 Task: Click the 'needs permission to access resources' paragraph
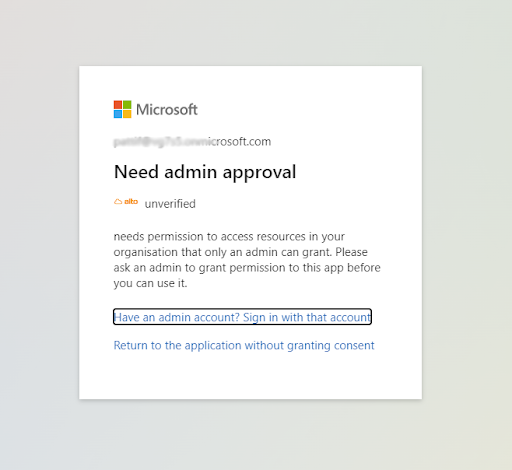247,260
